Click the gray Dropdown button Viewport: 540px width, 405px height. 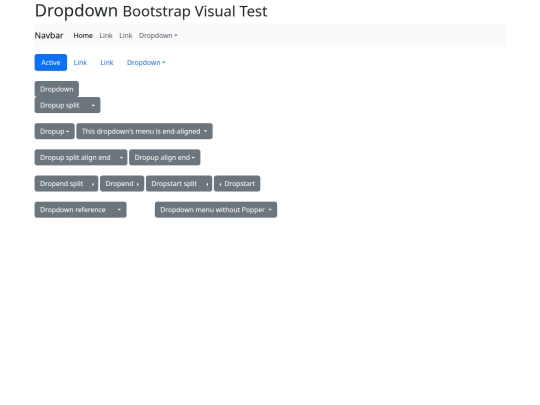point(56,89)
